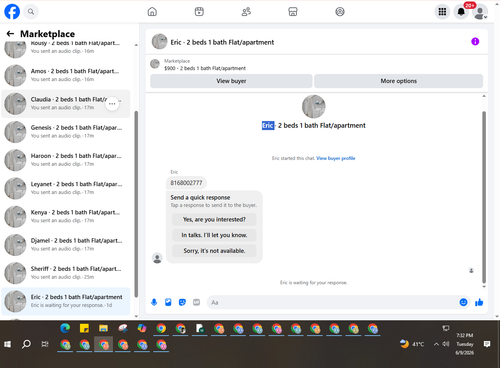Viewport: 500px width, 368px height.
Task: Open the Kenya conversation
Action: [x=66, y=217]
